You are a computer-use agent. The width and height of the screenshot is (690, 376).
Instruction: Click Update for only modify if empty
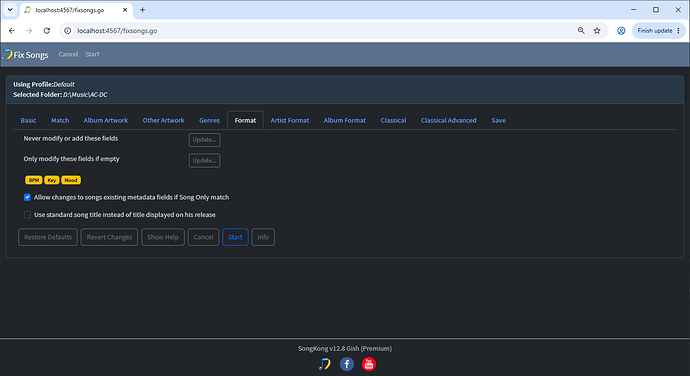coord(204,161)
